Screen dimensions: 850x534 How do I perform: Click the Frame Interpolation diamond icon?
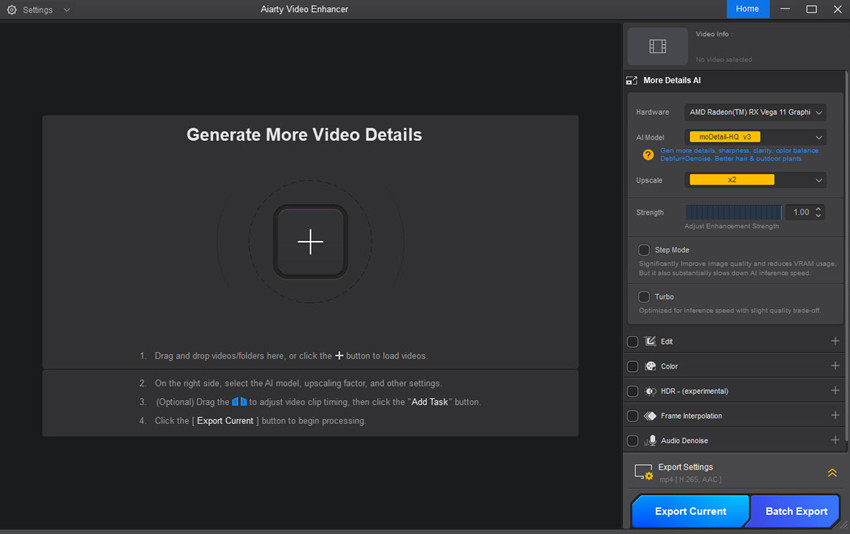650,416
